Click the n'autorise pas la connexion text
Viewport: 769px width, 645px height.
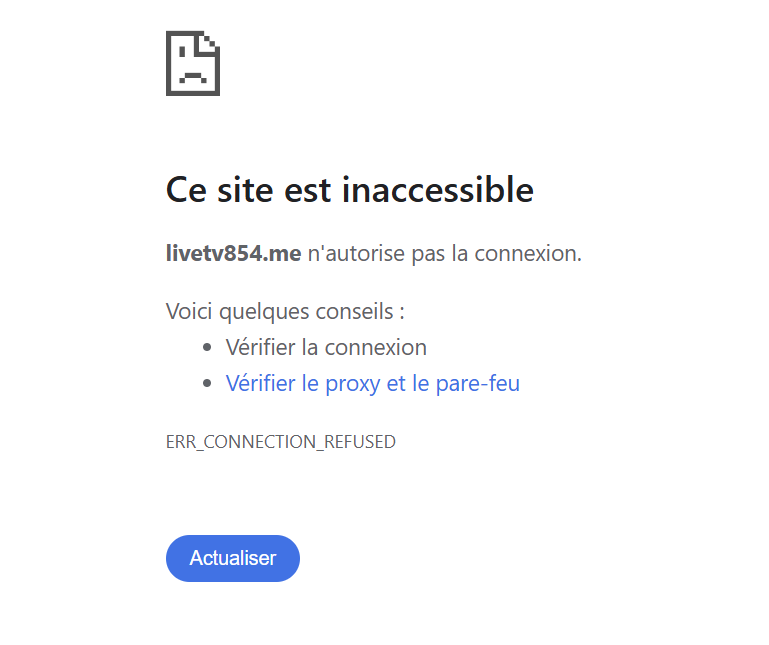pyautogui.click(x=444, y=254)
